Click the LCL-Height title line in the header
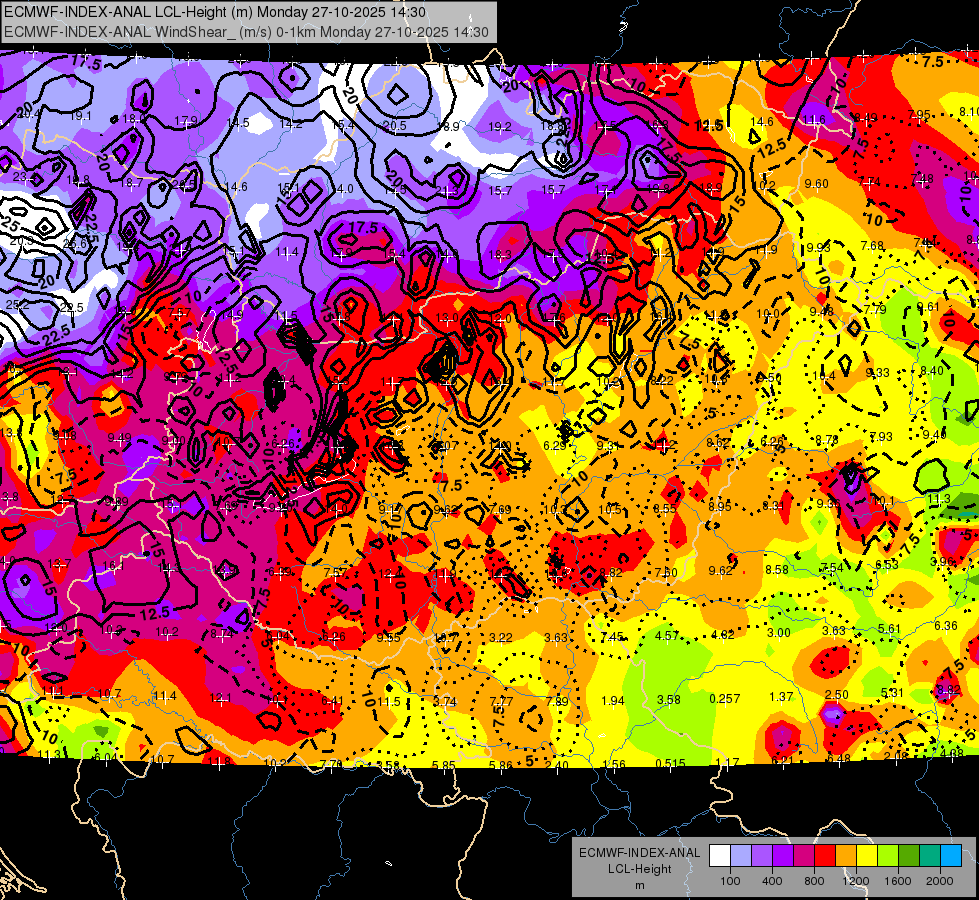This screenshot has width=979, height=900. [x=215, y=12]
